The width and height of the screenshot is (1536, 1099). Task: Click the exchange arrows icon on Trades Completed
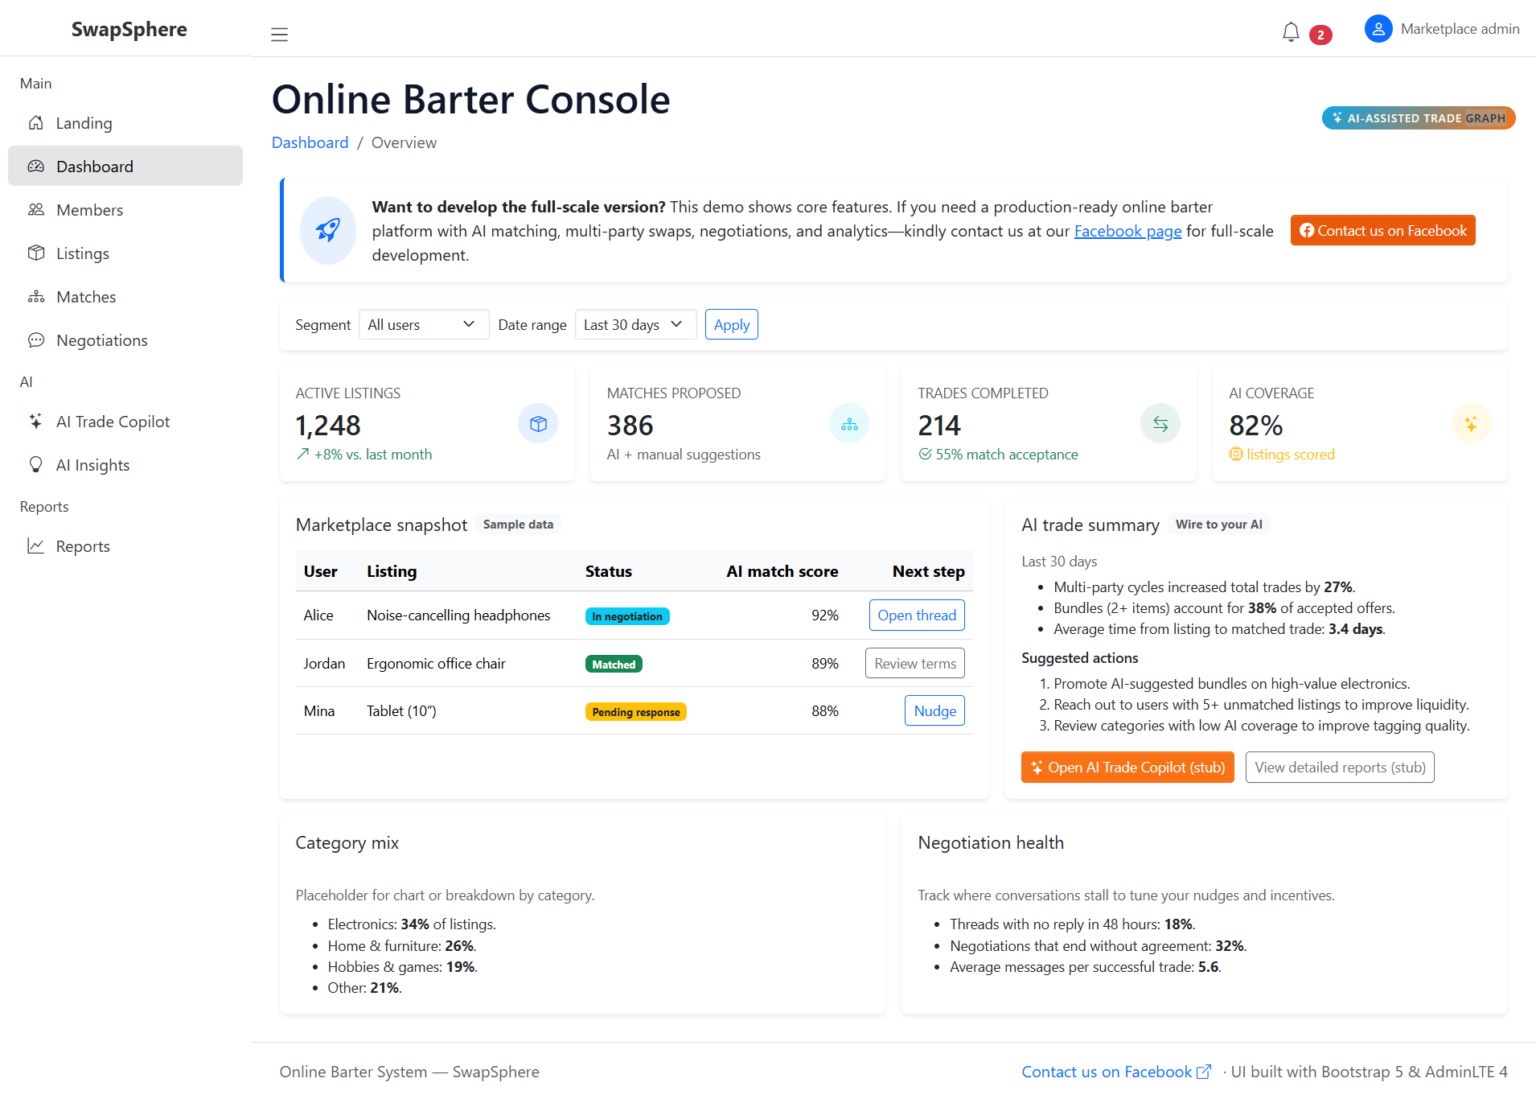pyautogui.click(x=1160, y=423)
